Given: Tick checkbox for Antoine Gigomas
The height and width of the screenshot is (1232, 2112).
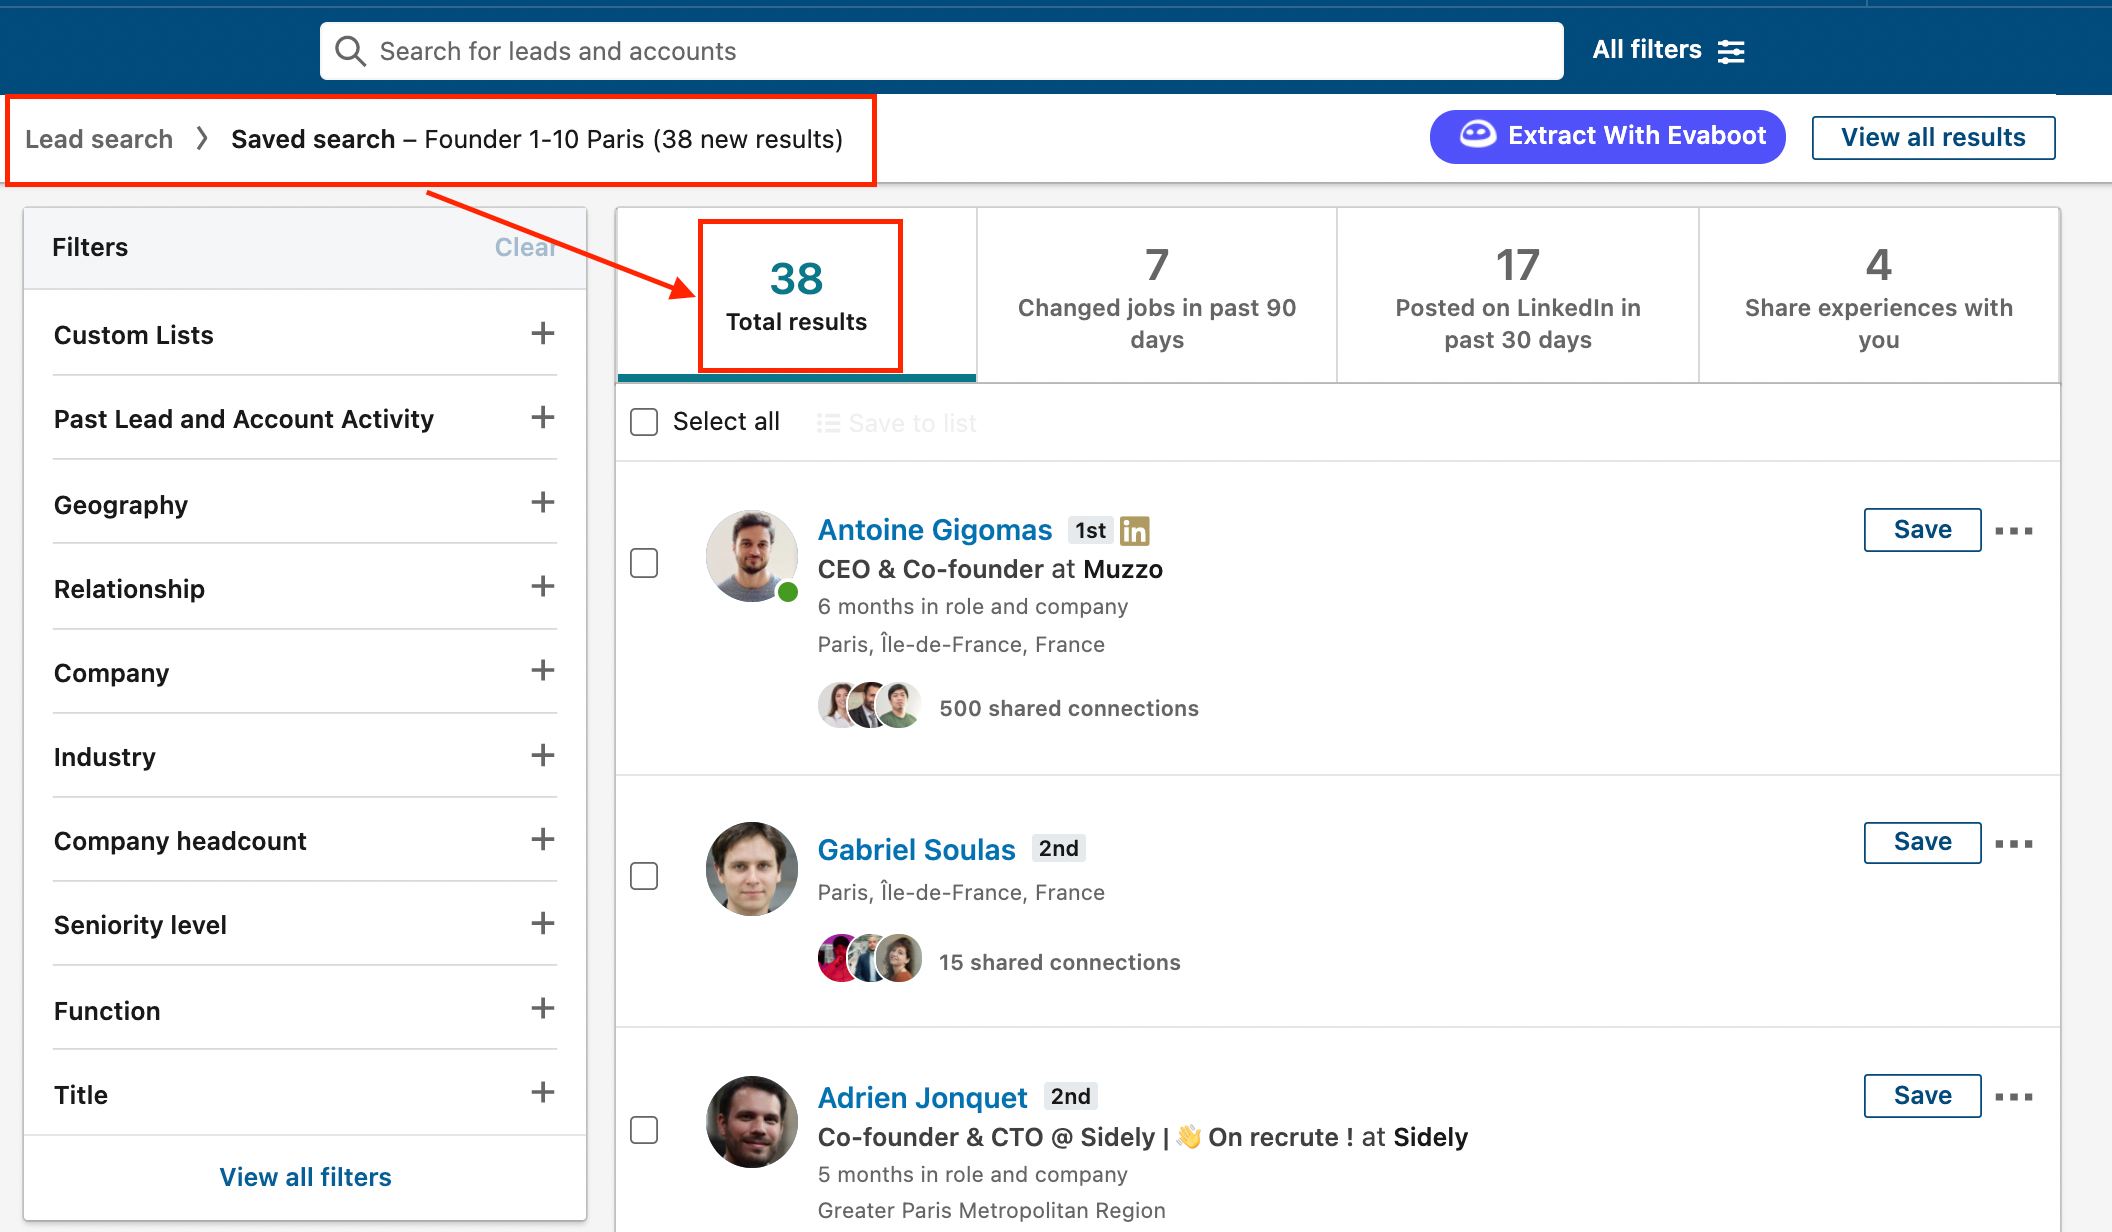Looking at the screenshot, I should coord(644,563).
